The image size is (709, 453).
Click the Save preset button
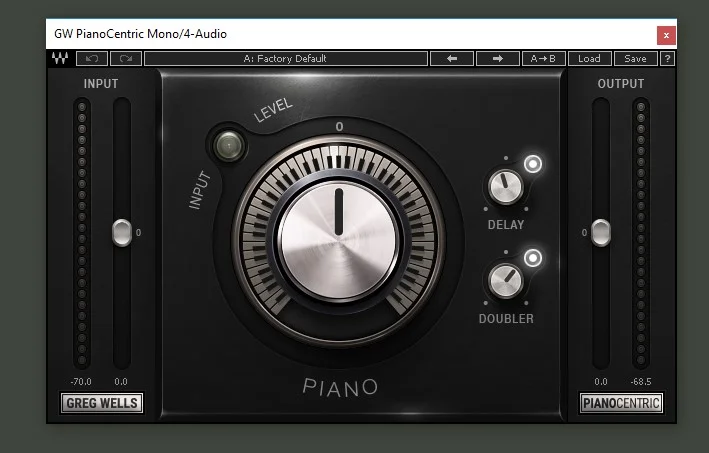635,58
